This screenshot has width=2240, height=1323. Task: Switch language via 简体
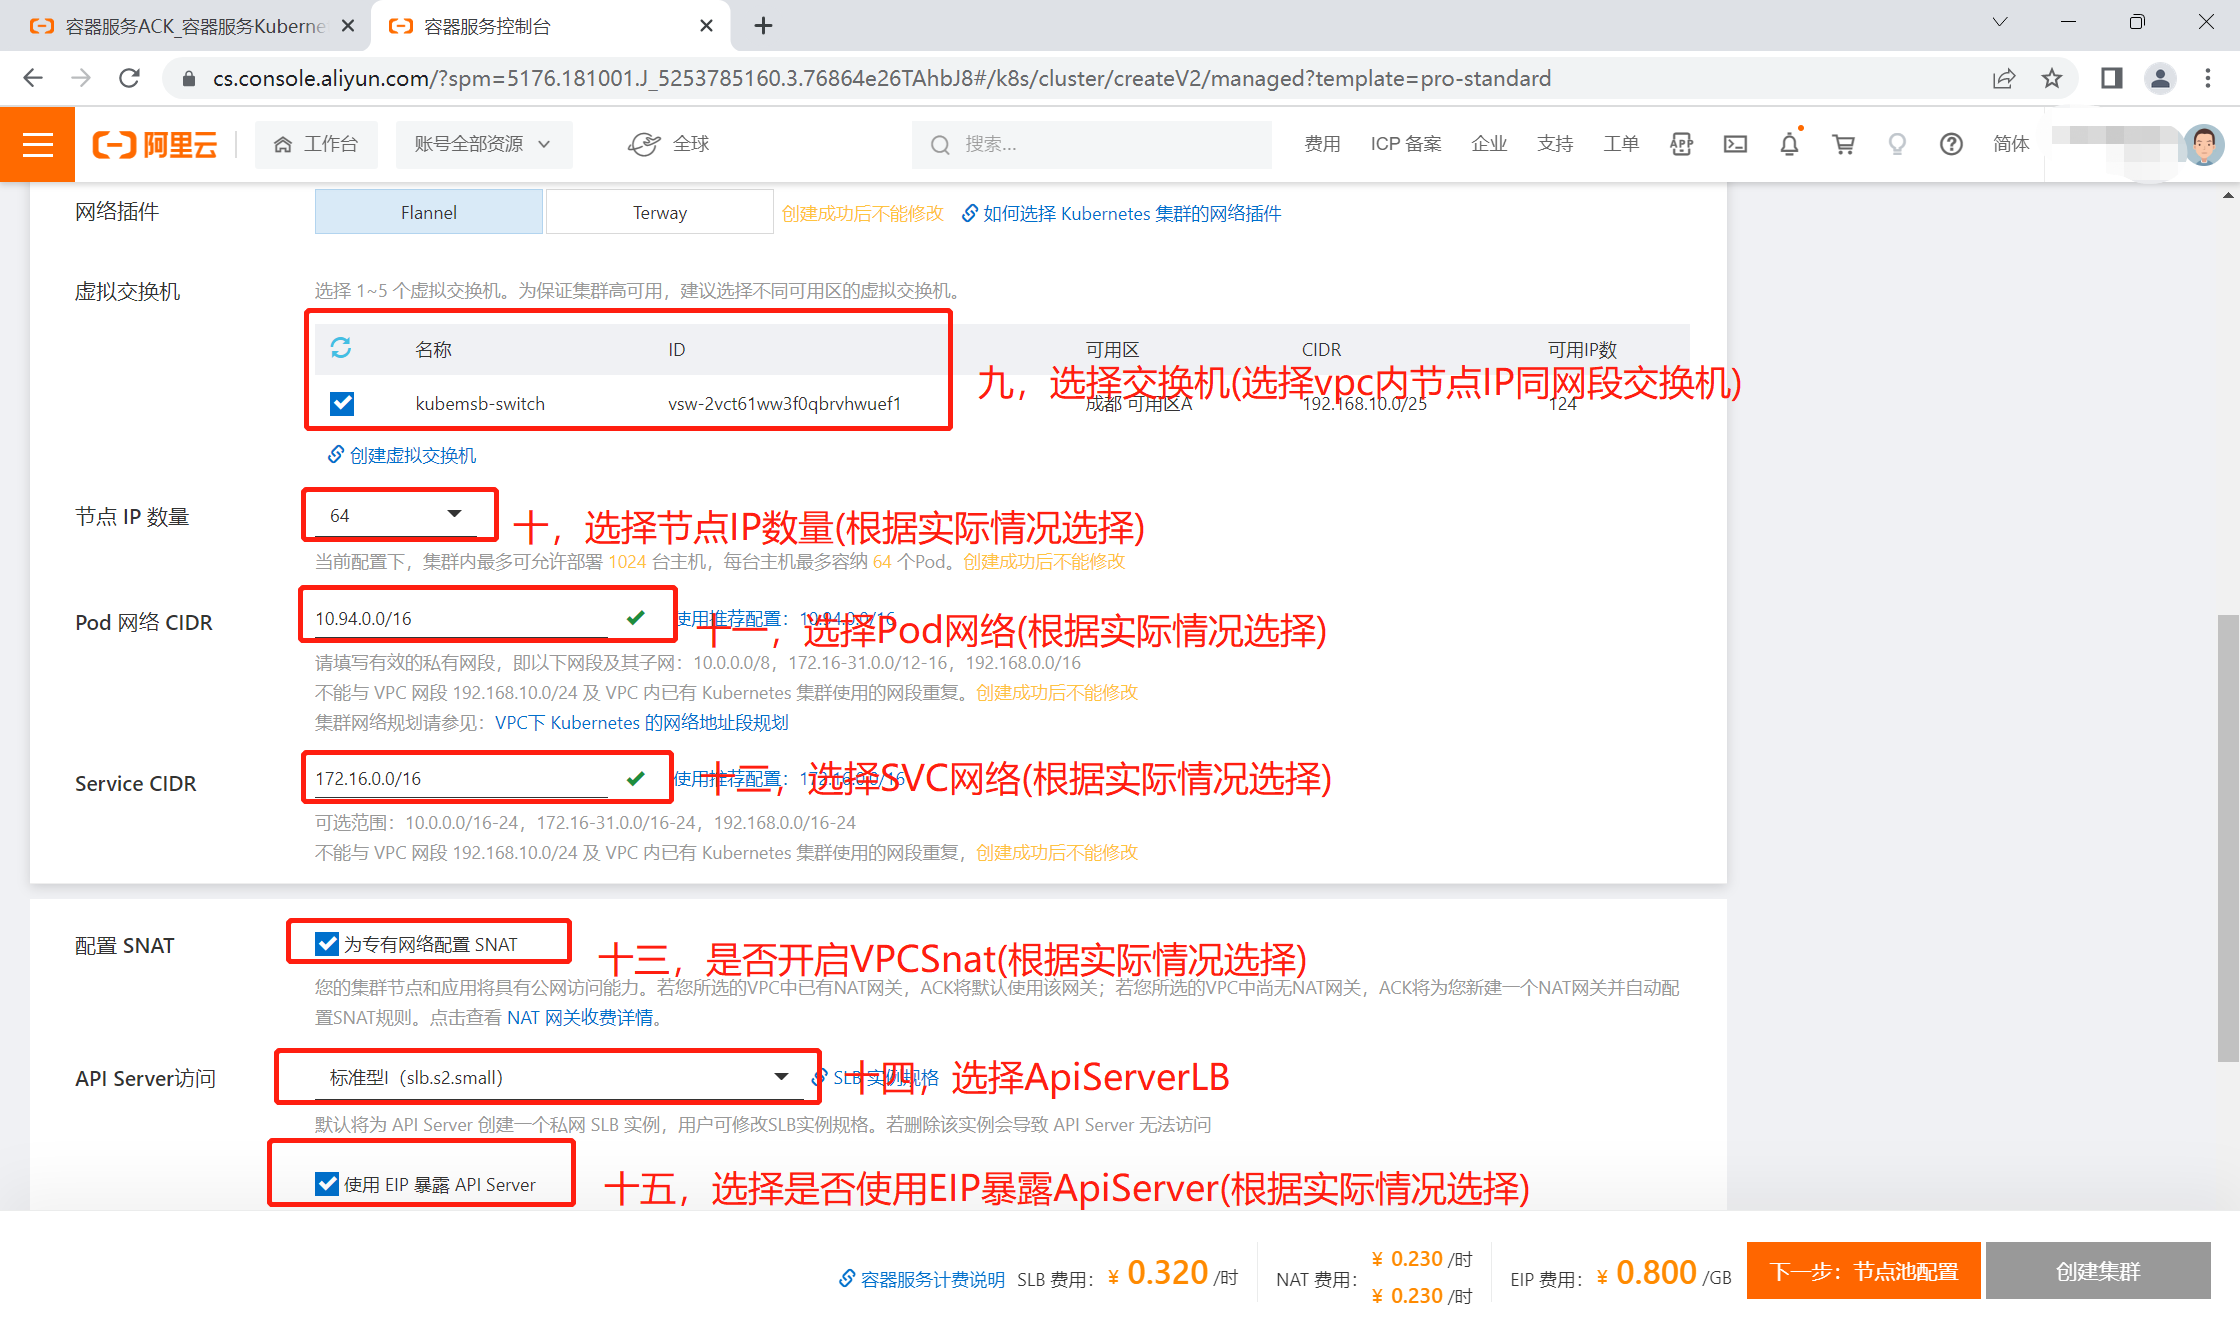pyautogui.click(x=2011, y=145)
